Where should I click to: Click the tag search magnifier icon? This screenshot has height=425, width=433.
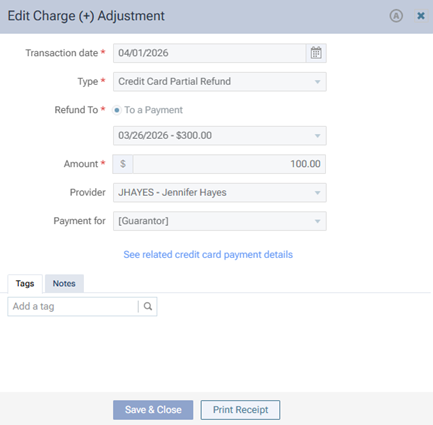coord(148,306)
